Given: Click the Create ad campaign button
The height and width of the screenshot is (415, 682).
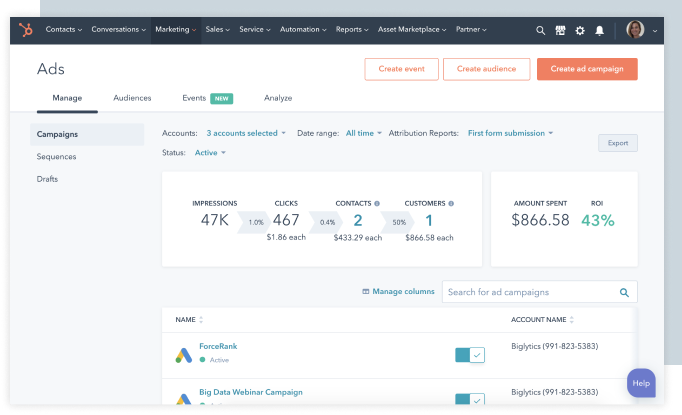Looking at the screenshot, I should [x=587, y=69].
